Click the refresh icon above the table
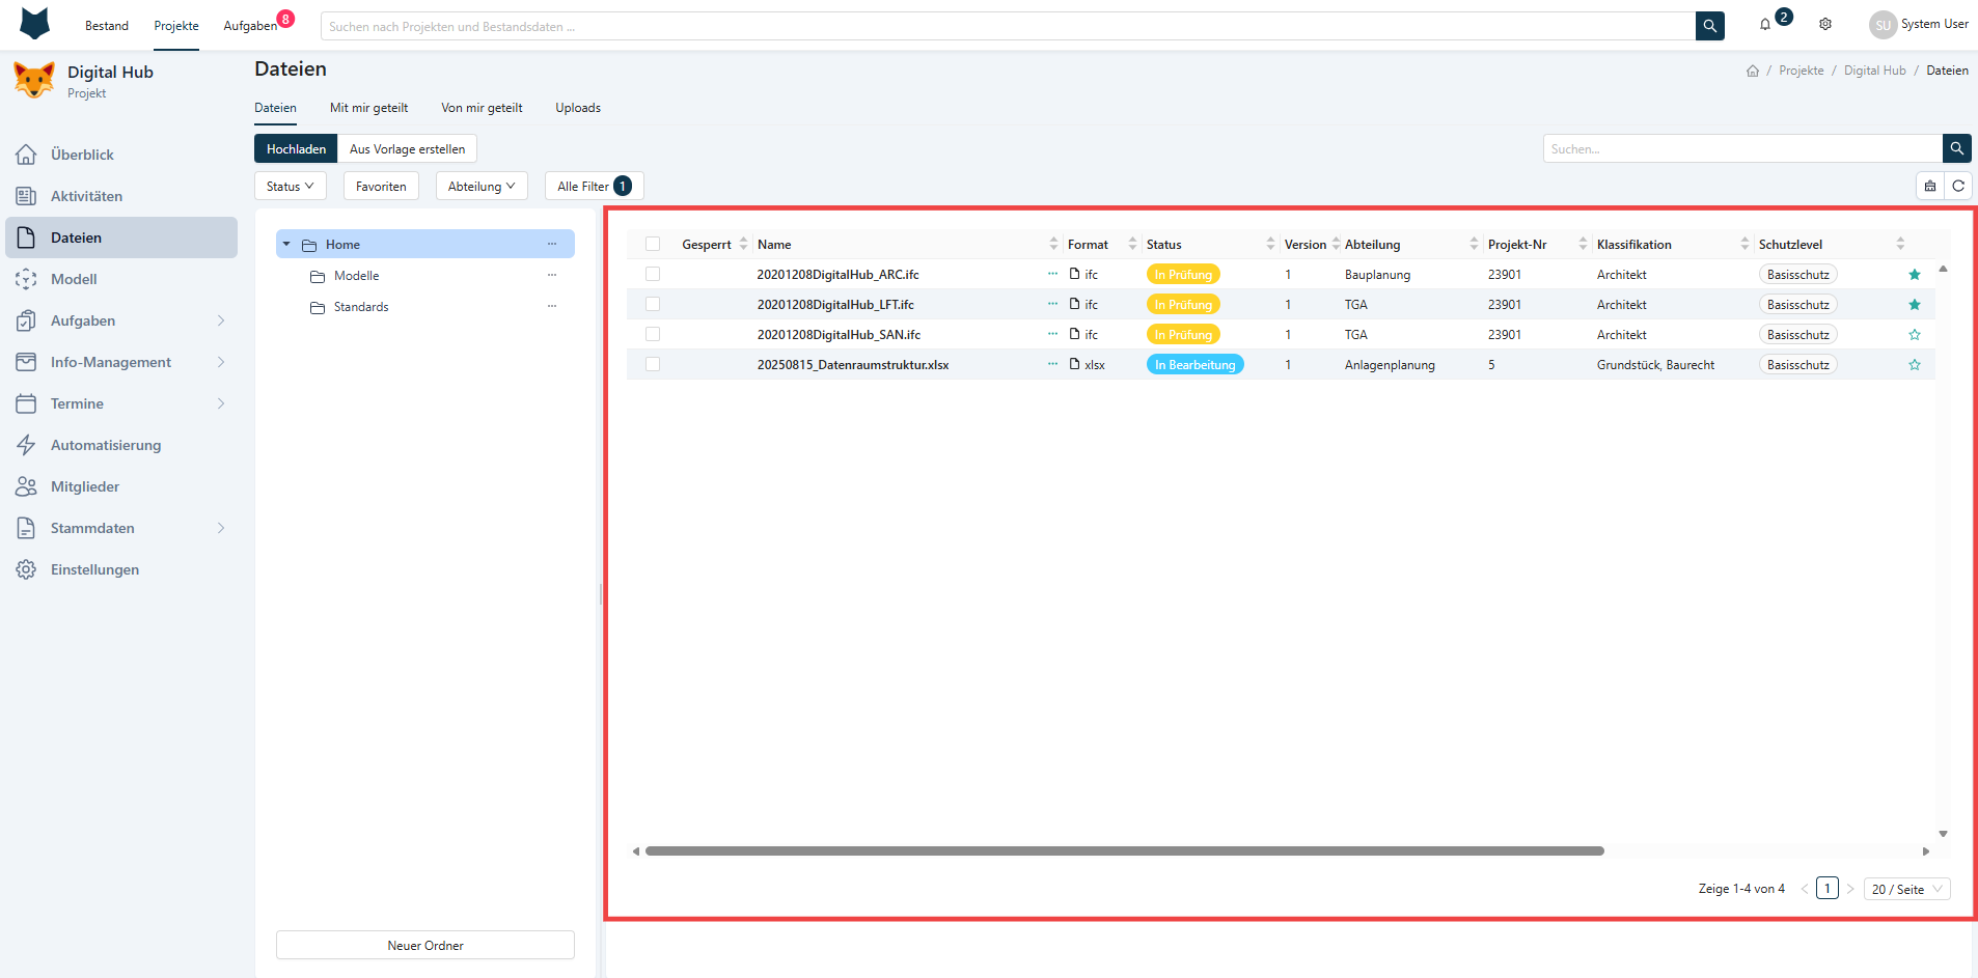The image size is (1978, 978). coord(1958,186)
